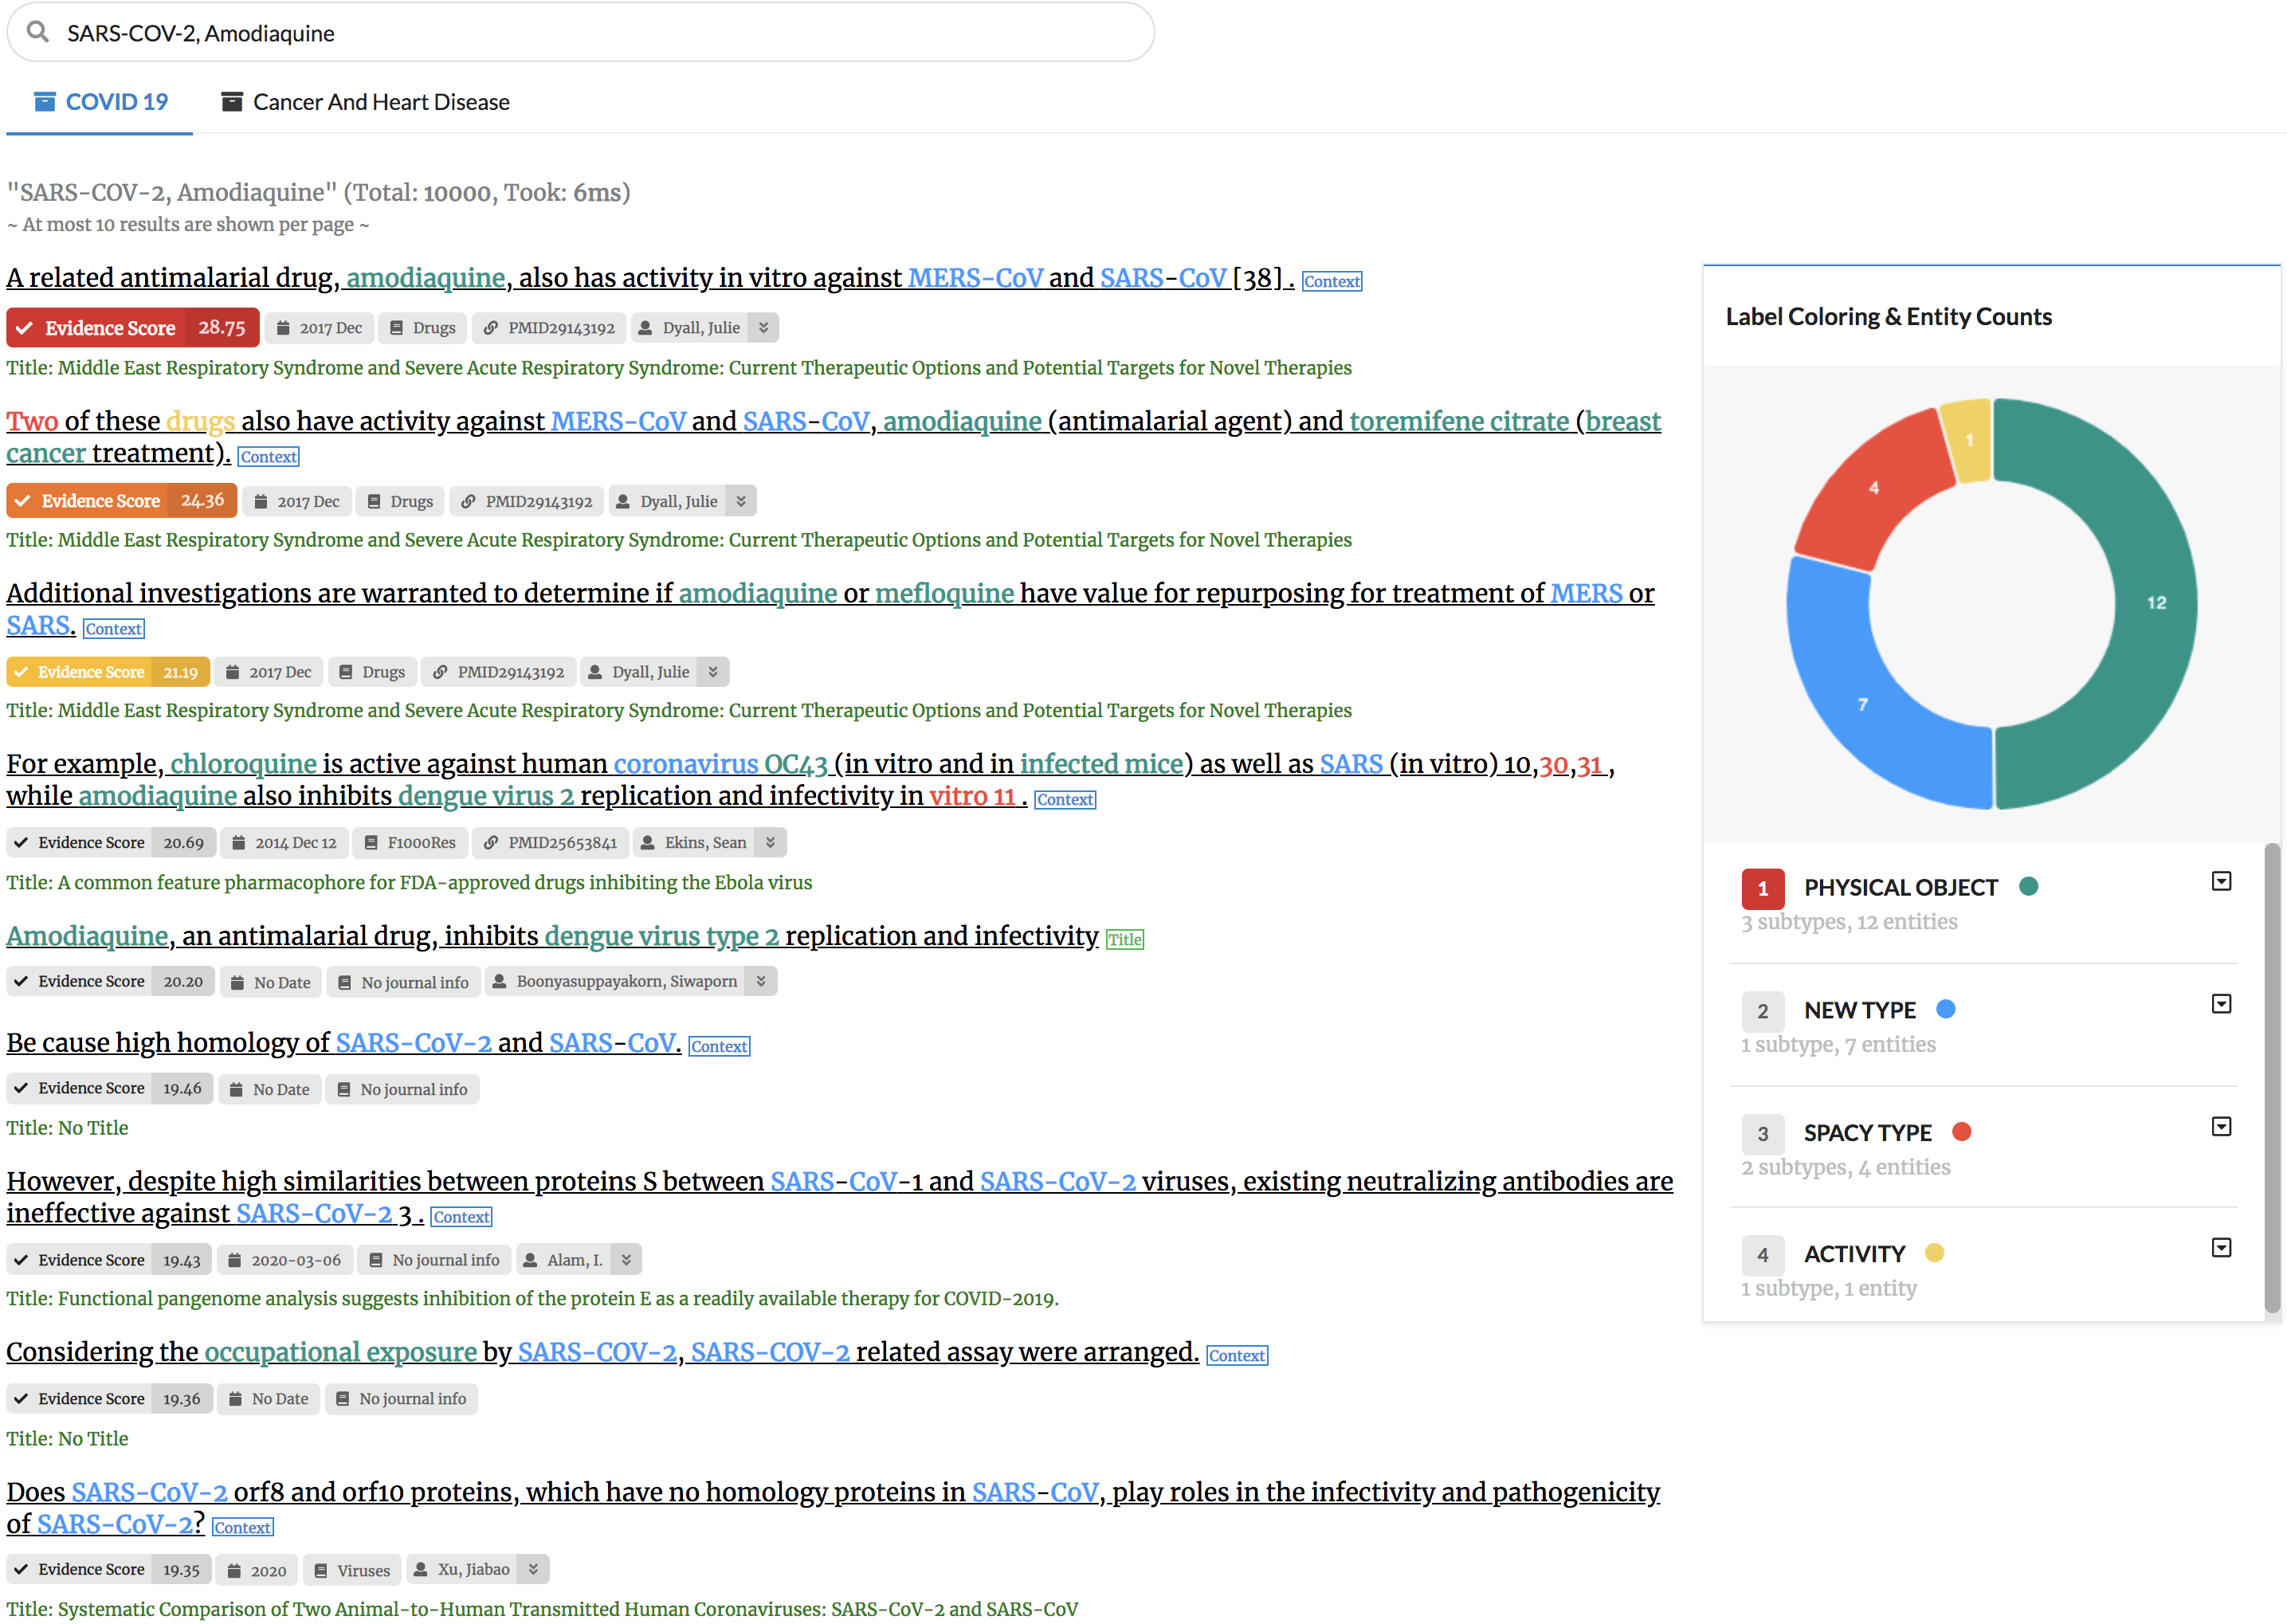This screenshot has width=2287, height=1624.
Task: Click the journal icon next to Viruses
Action: (x=321, y=1570)
